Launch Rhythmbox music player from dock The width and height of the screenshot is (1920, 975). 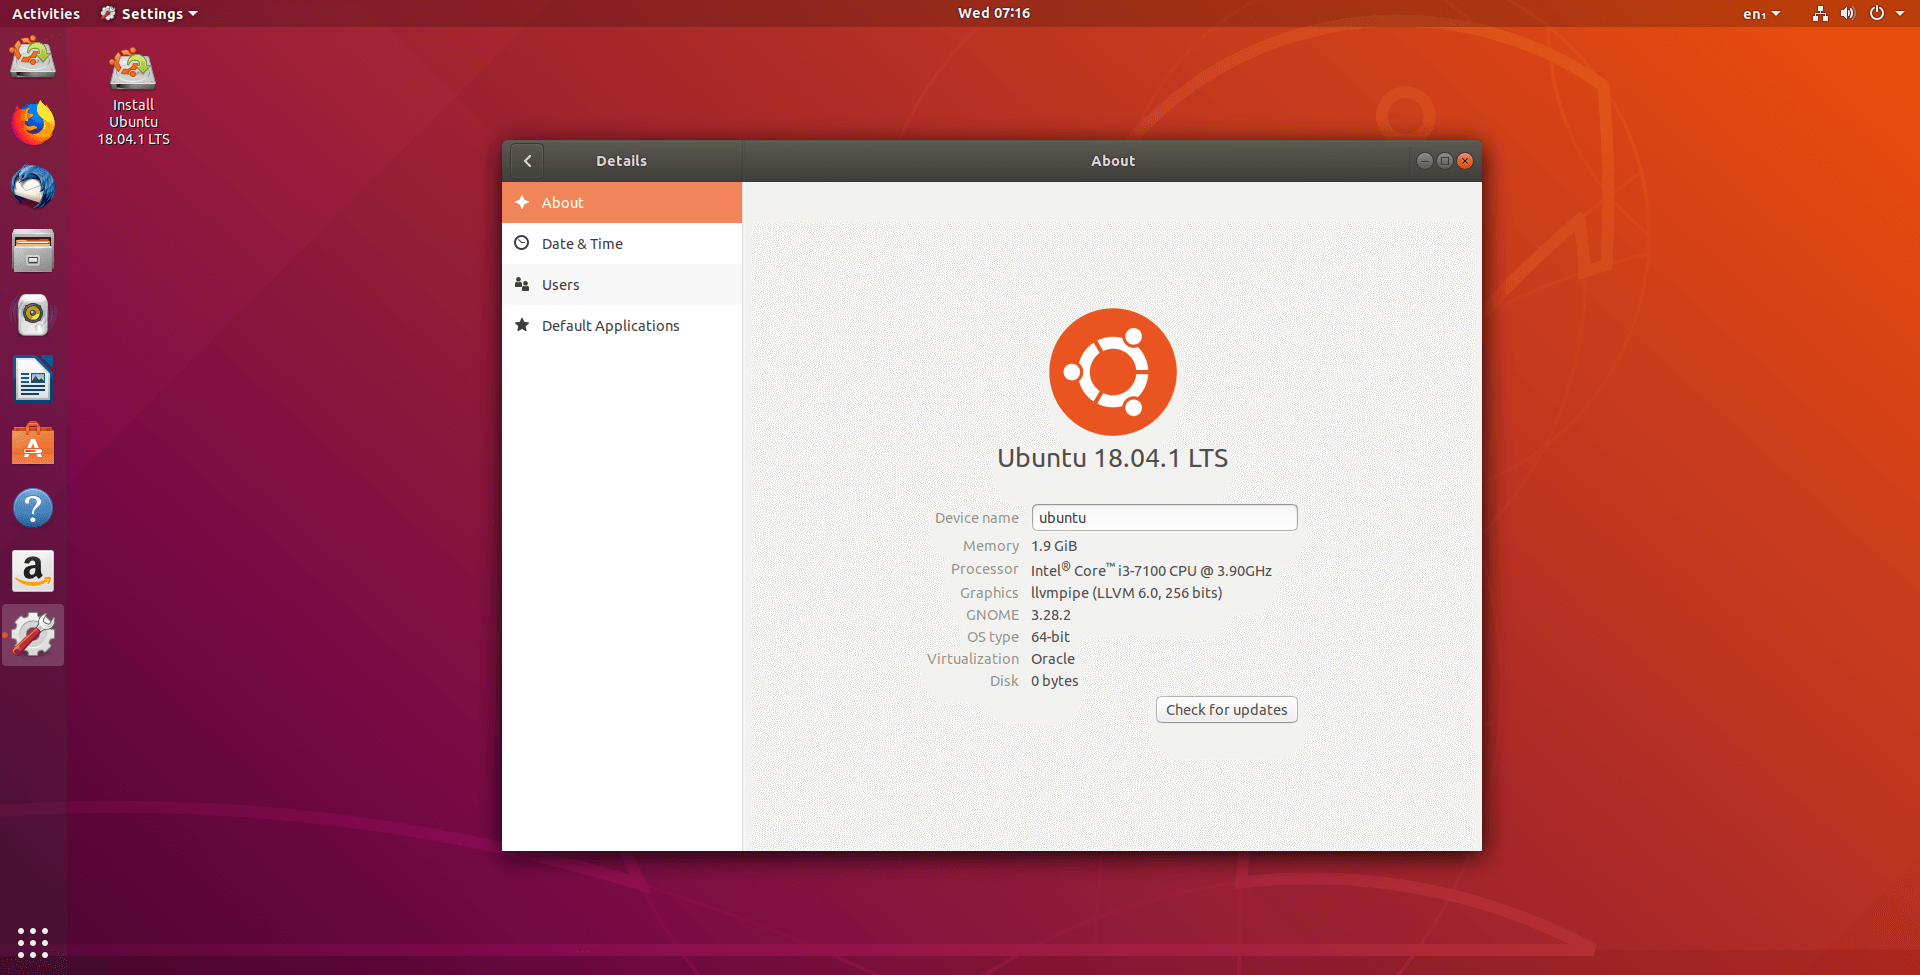click(x=33, y=315)
